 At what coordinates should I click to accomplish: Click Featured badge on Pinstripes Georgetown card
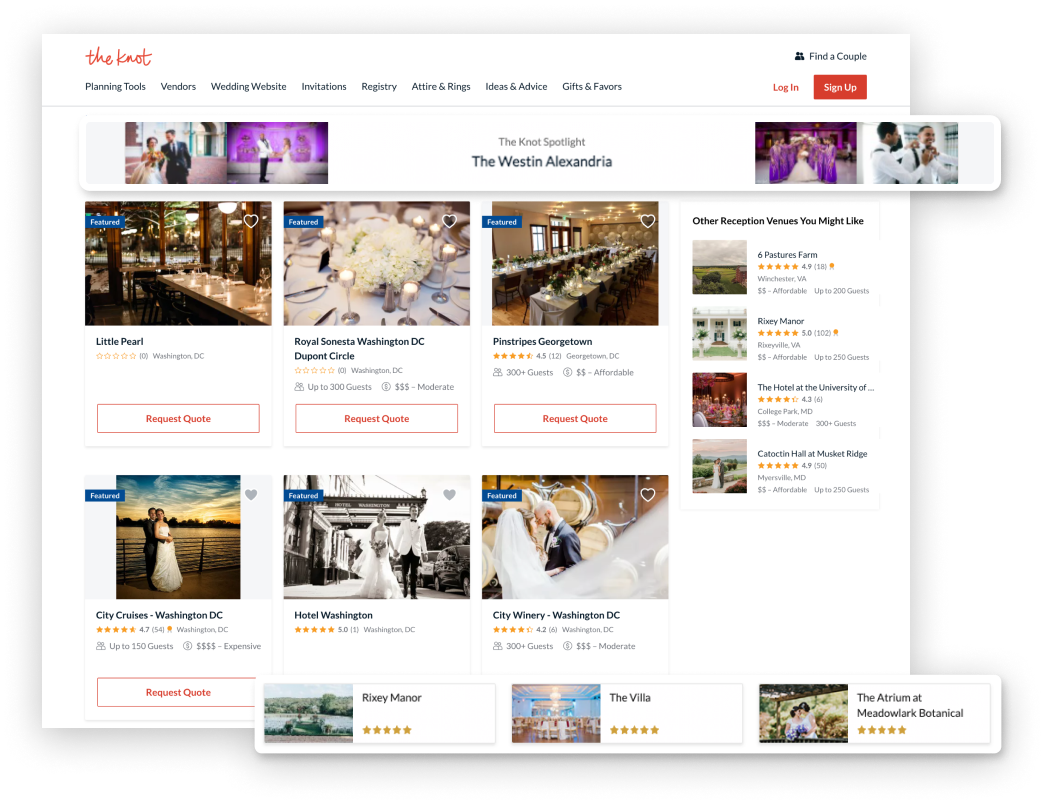coord(501,222)
